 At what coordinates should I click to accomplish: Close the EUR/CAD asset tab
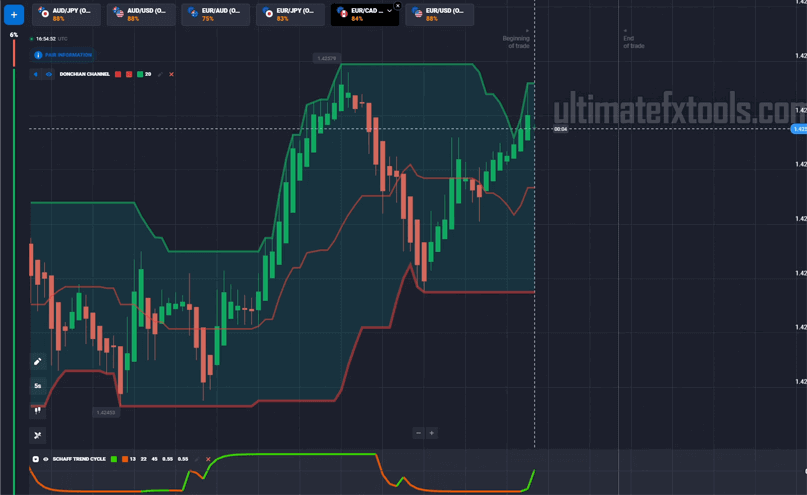(398, 5)
